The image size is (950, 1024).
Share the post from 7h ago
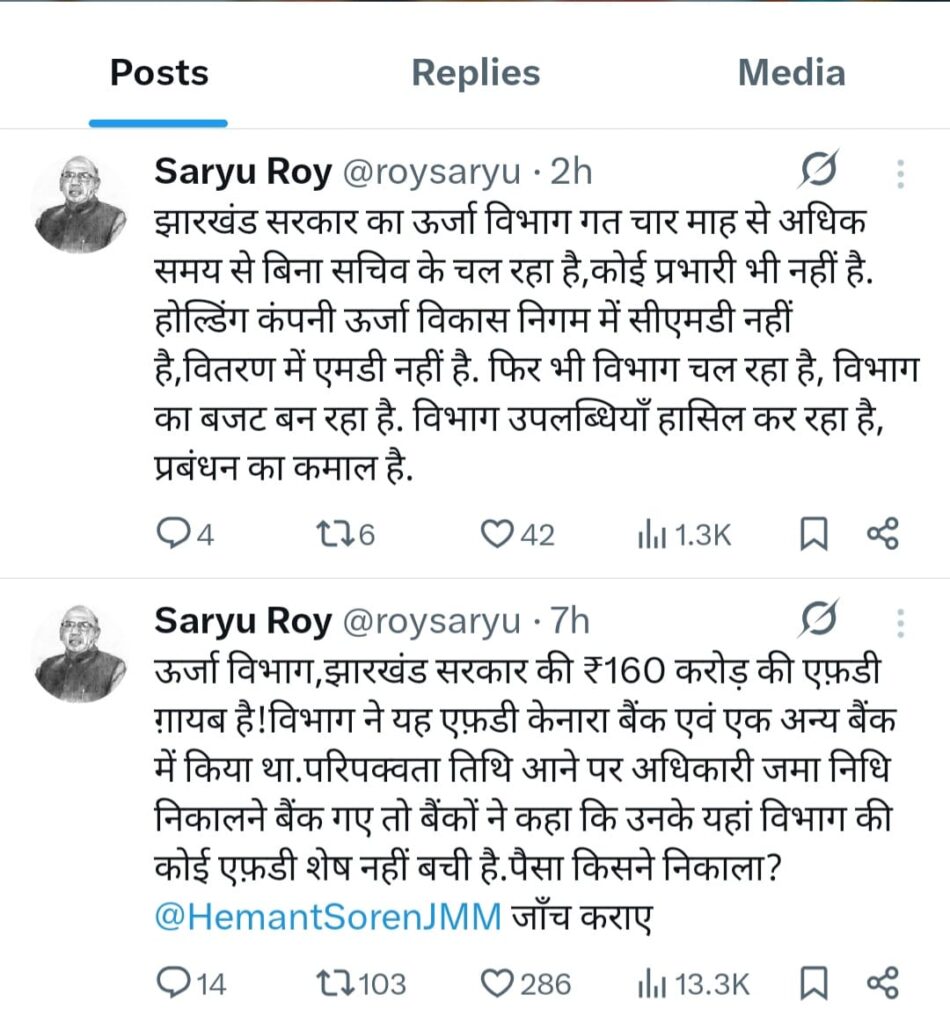click(882, 984)
